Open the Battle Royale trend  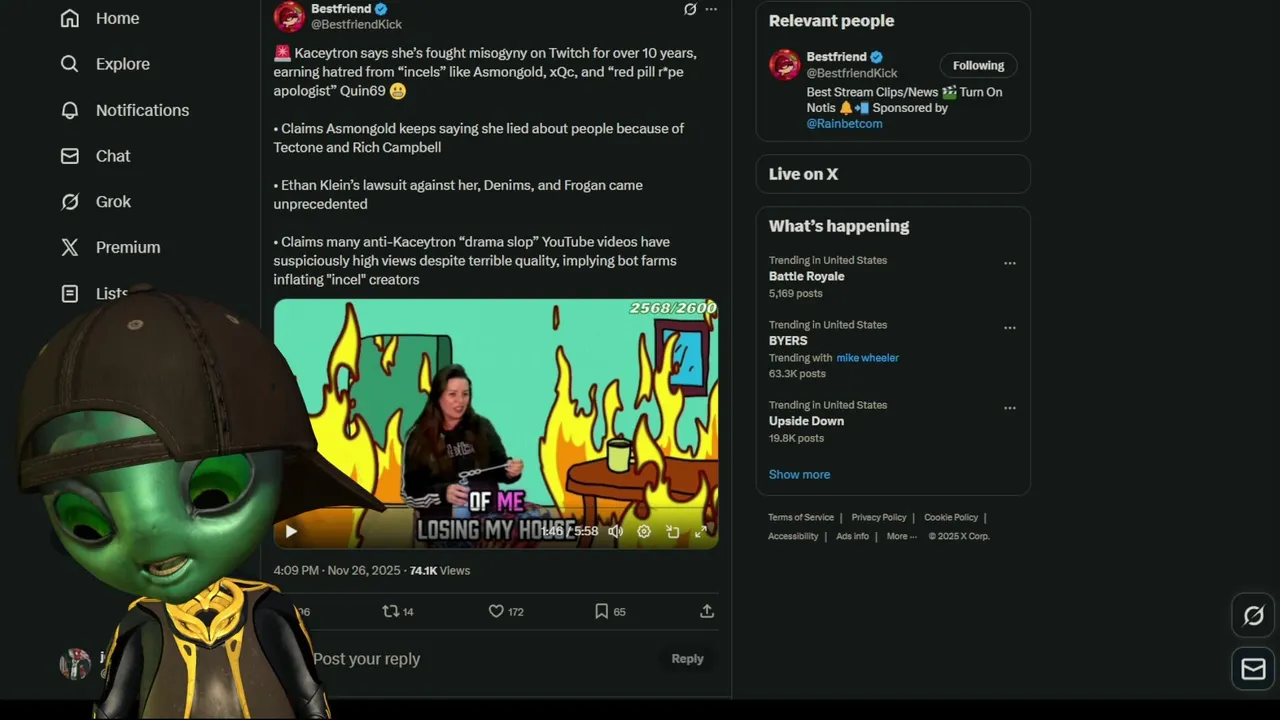pos(806,276)
